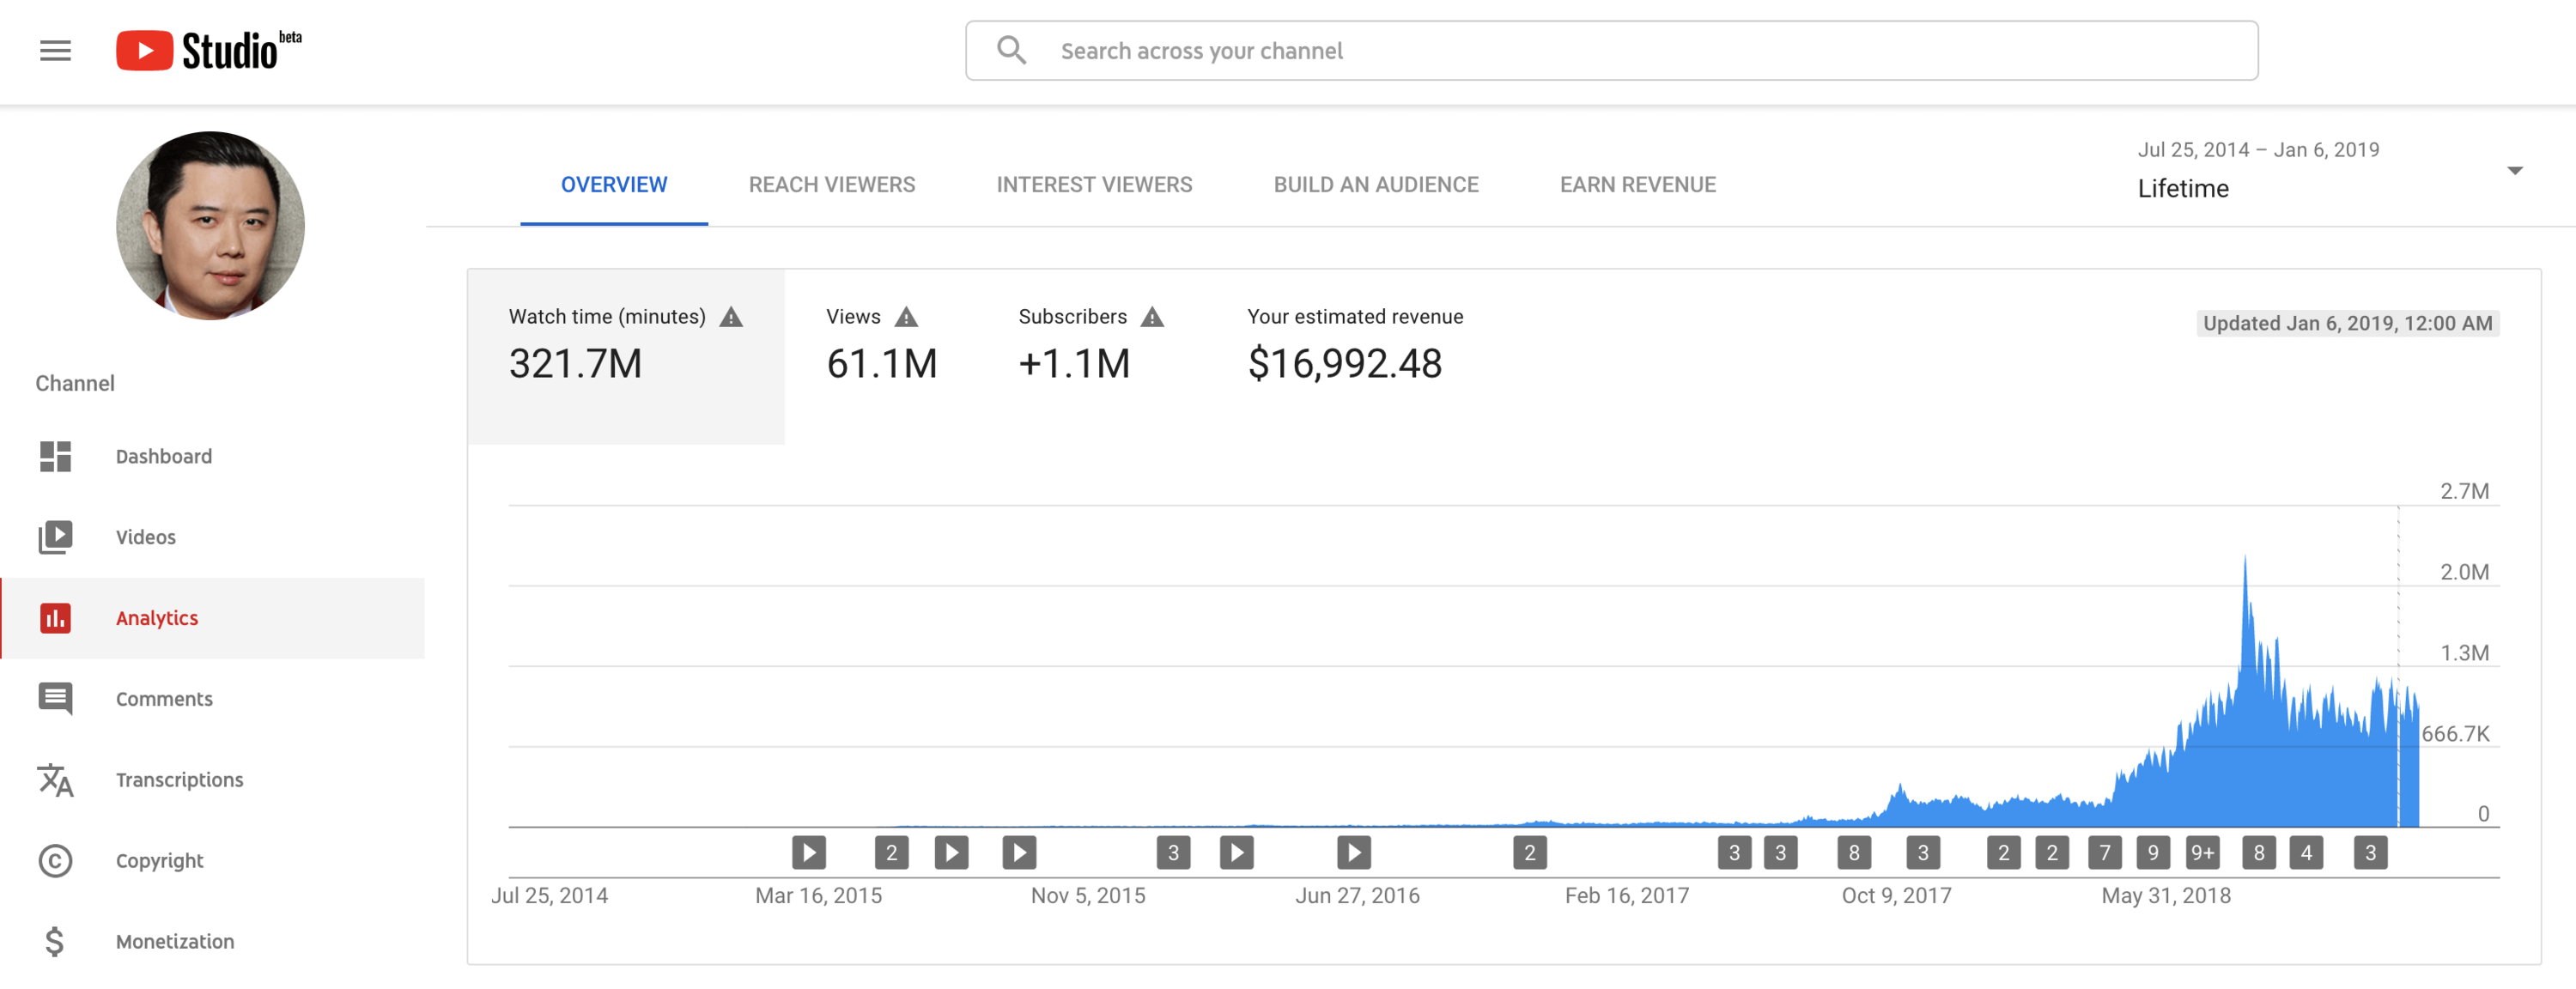This screenshot has width=2576, height=989.
Task: Click the YouTube Studio logo
Action: tap(208, 50)
